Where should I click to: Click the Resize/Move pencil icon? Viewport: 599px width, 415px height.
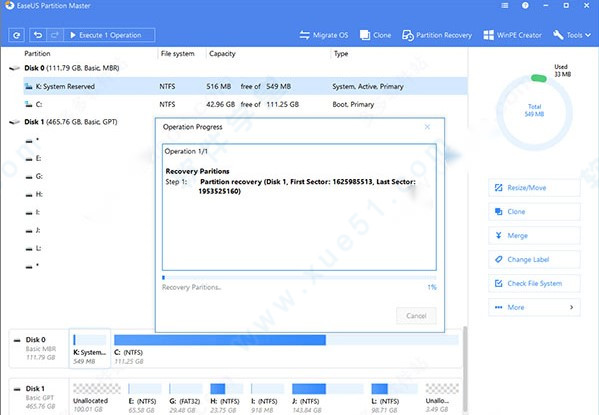pos(499,188)
